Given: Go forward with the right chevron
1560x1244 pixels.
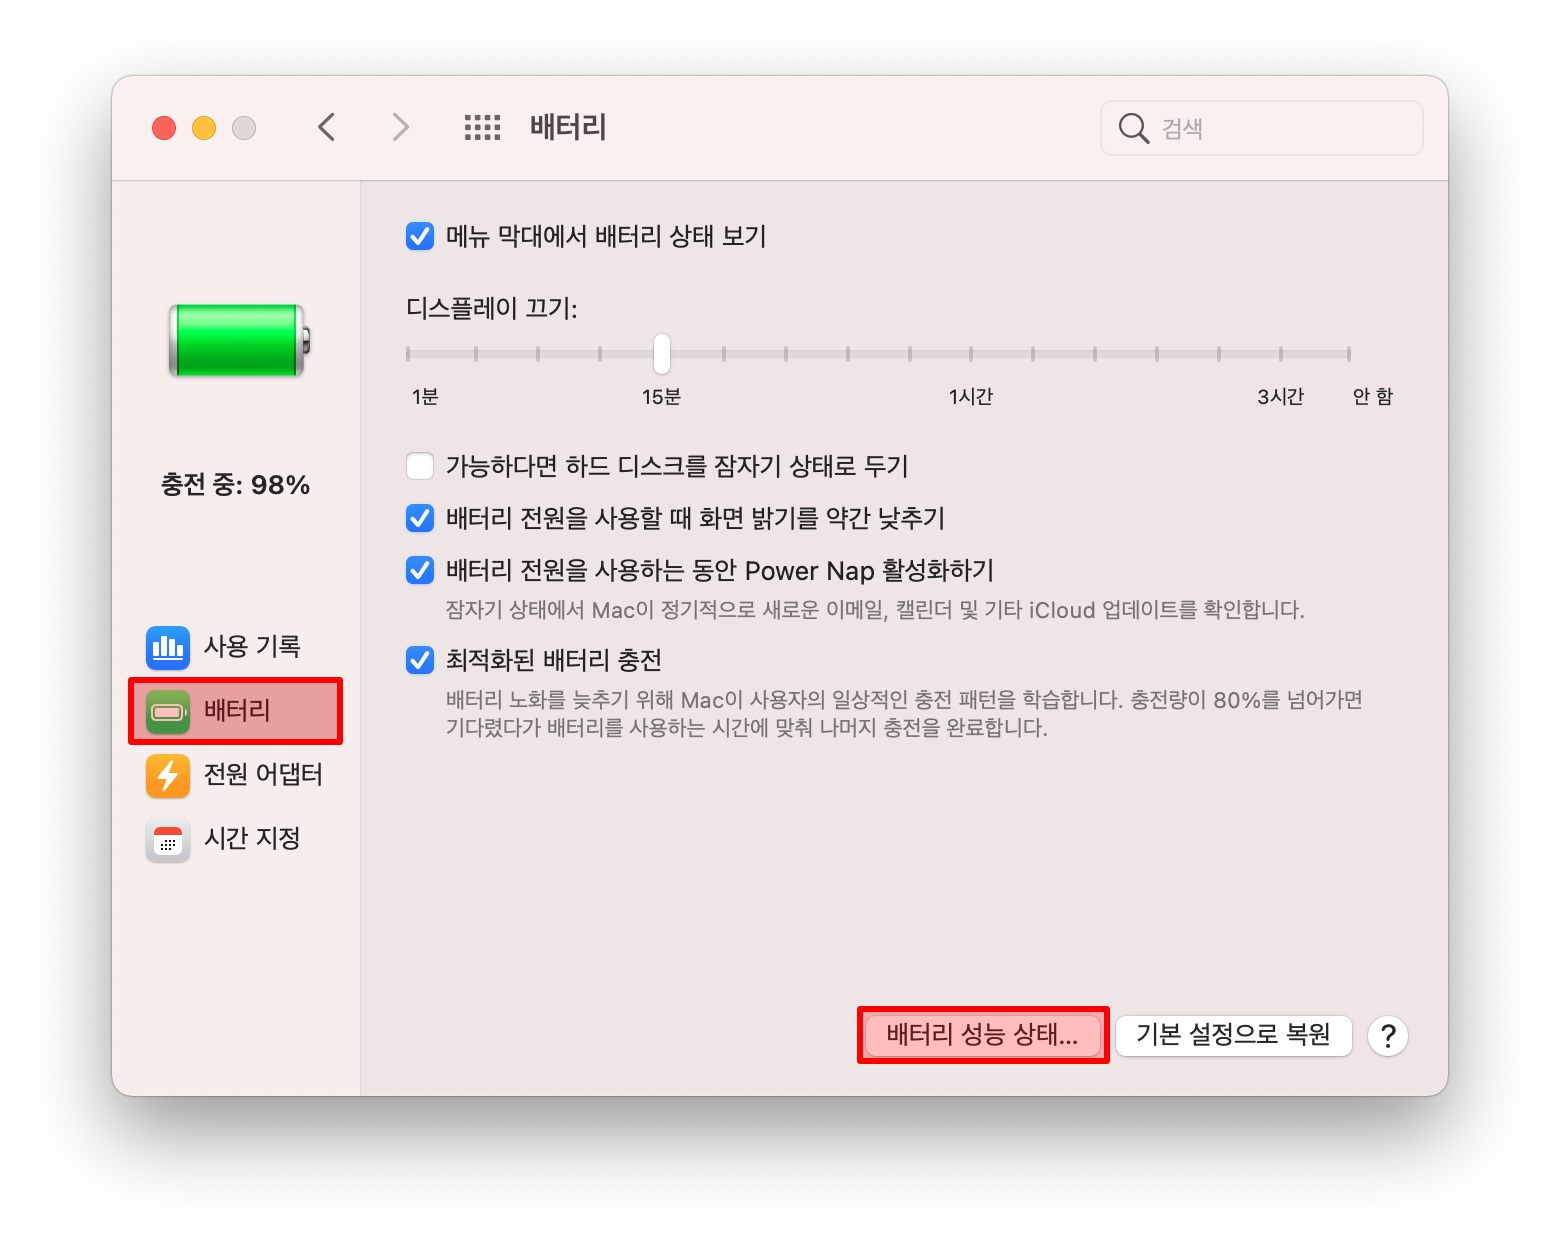Looking at the screenshot, I should tap(400, 127).
